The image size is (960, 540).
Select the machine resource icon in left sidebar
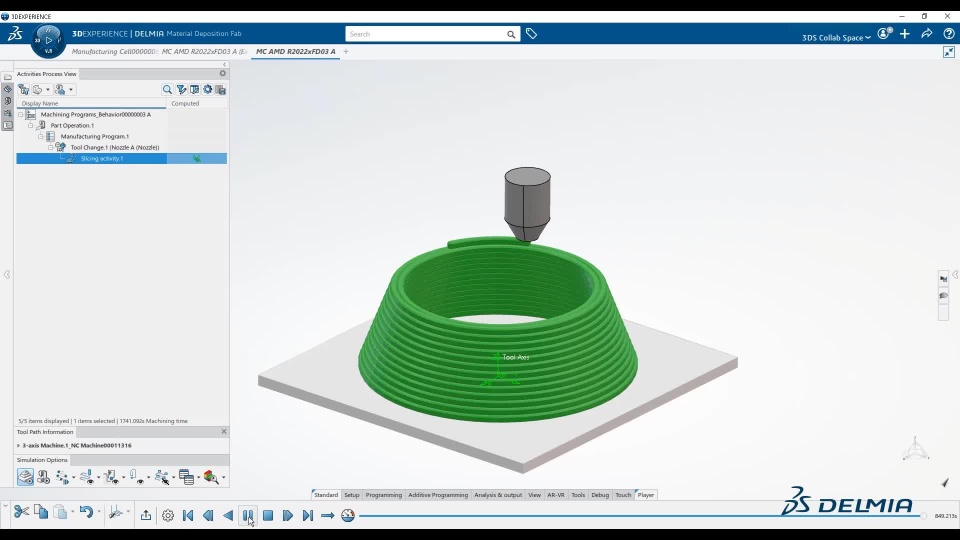click(x=7, y=101)
